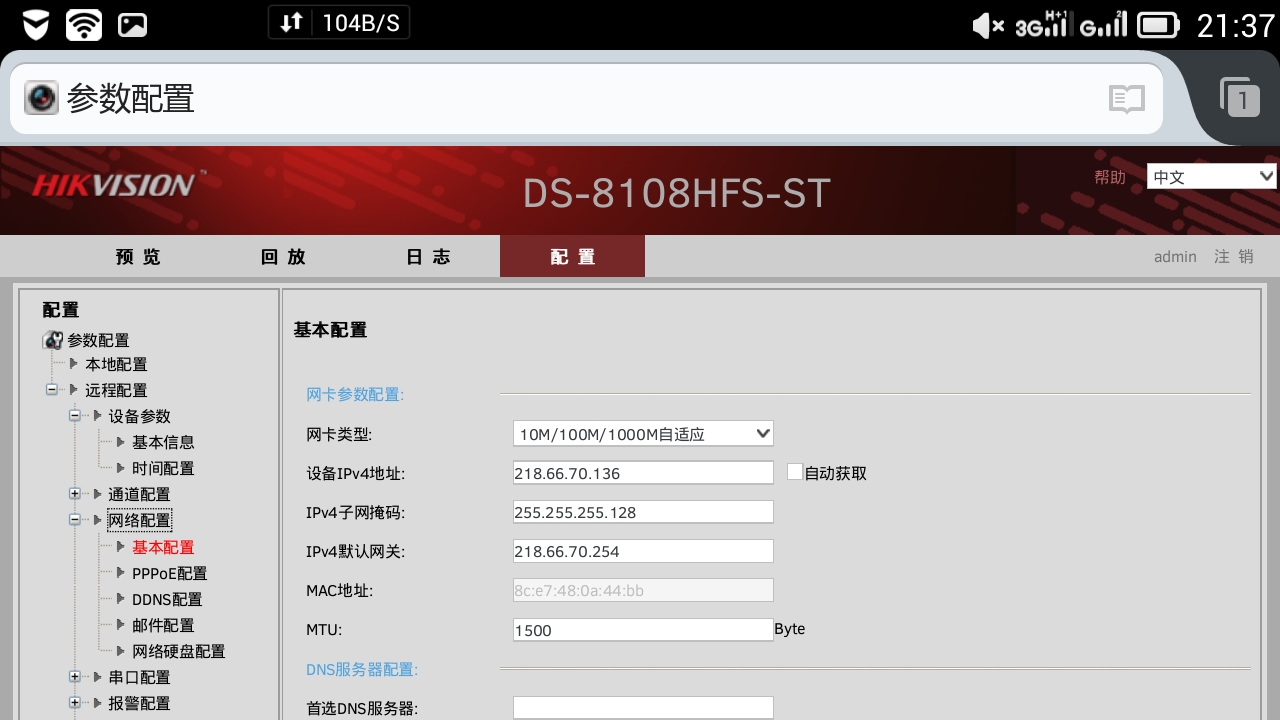
Task: Tap the network speed 104B/S indicator
Action: (x=339, y=23)
